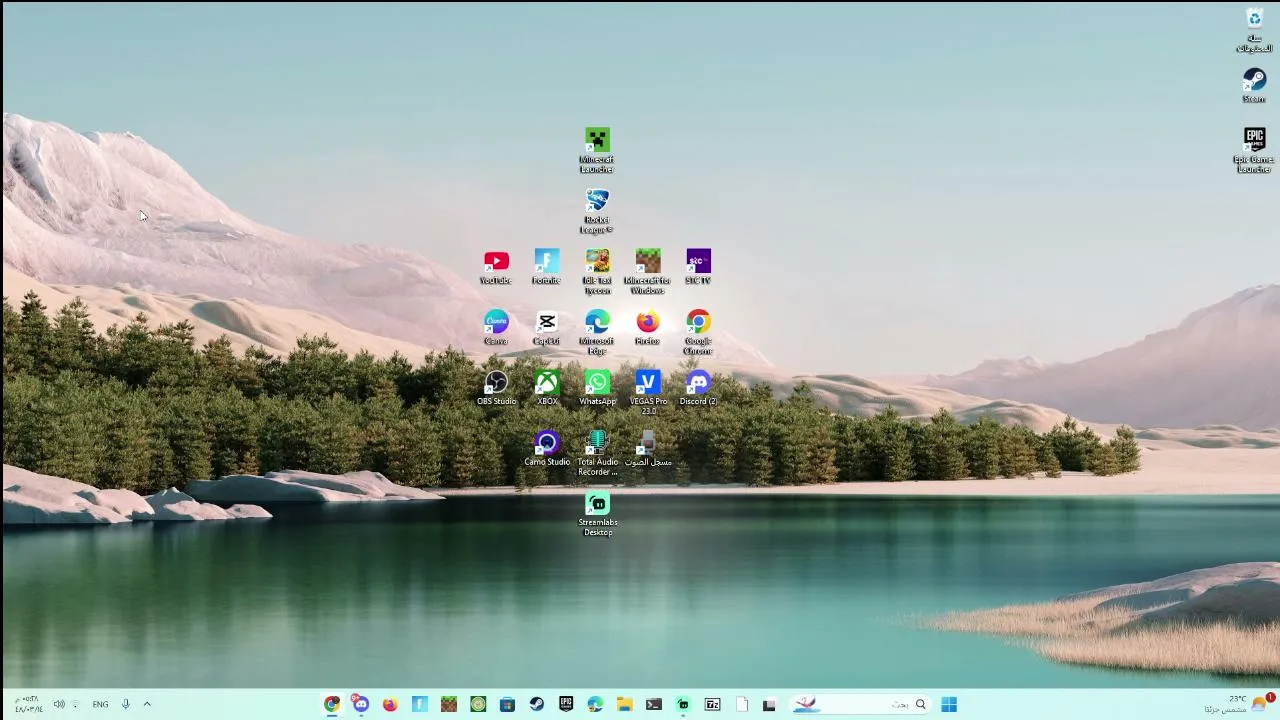Click the Google Chrome desktop shortcut
Viewport: 1280px width, 720px height.
pos(698,333)
